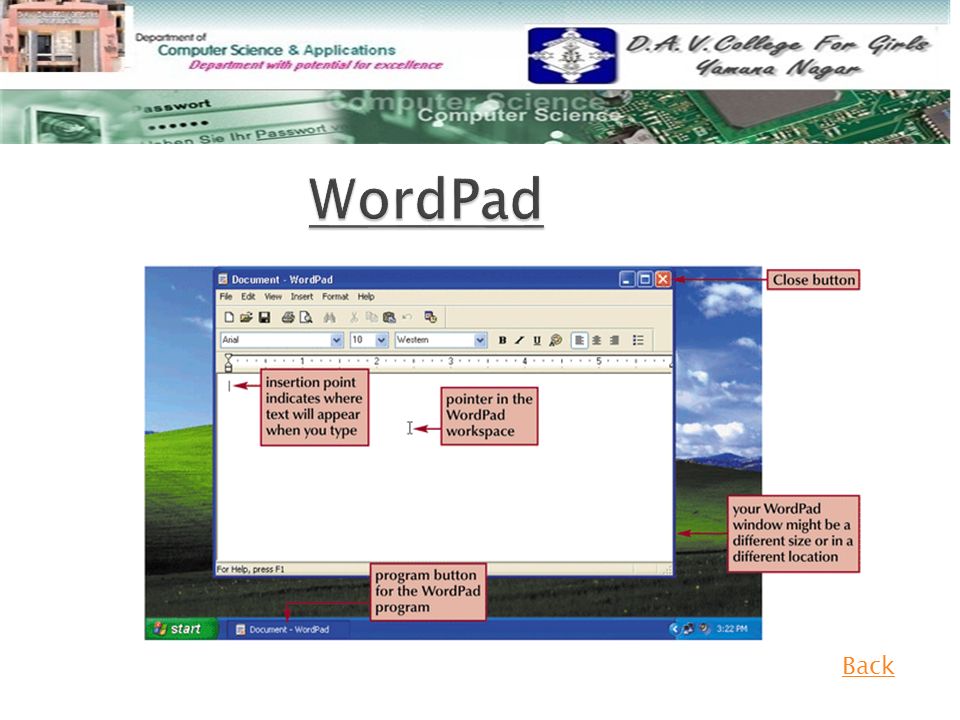Maximize the WordPad window
Image resolution: width=960 pixels, height=720 pixels.
(x=645, y=279)
